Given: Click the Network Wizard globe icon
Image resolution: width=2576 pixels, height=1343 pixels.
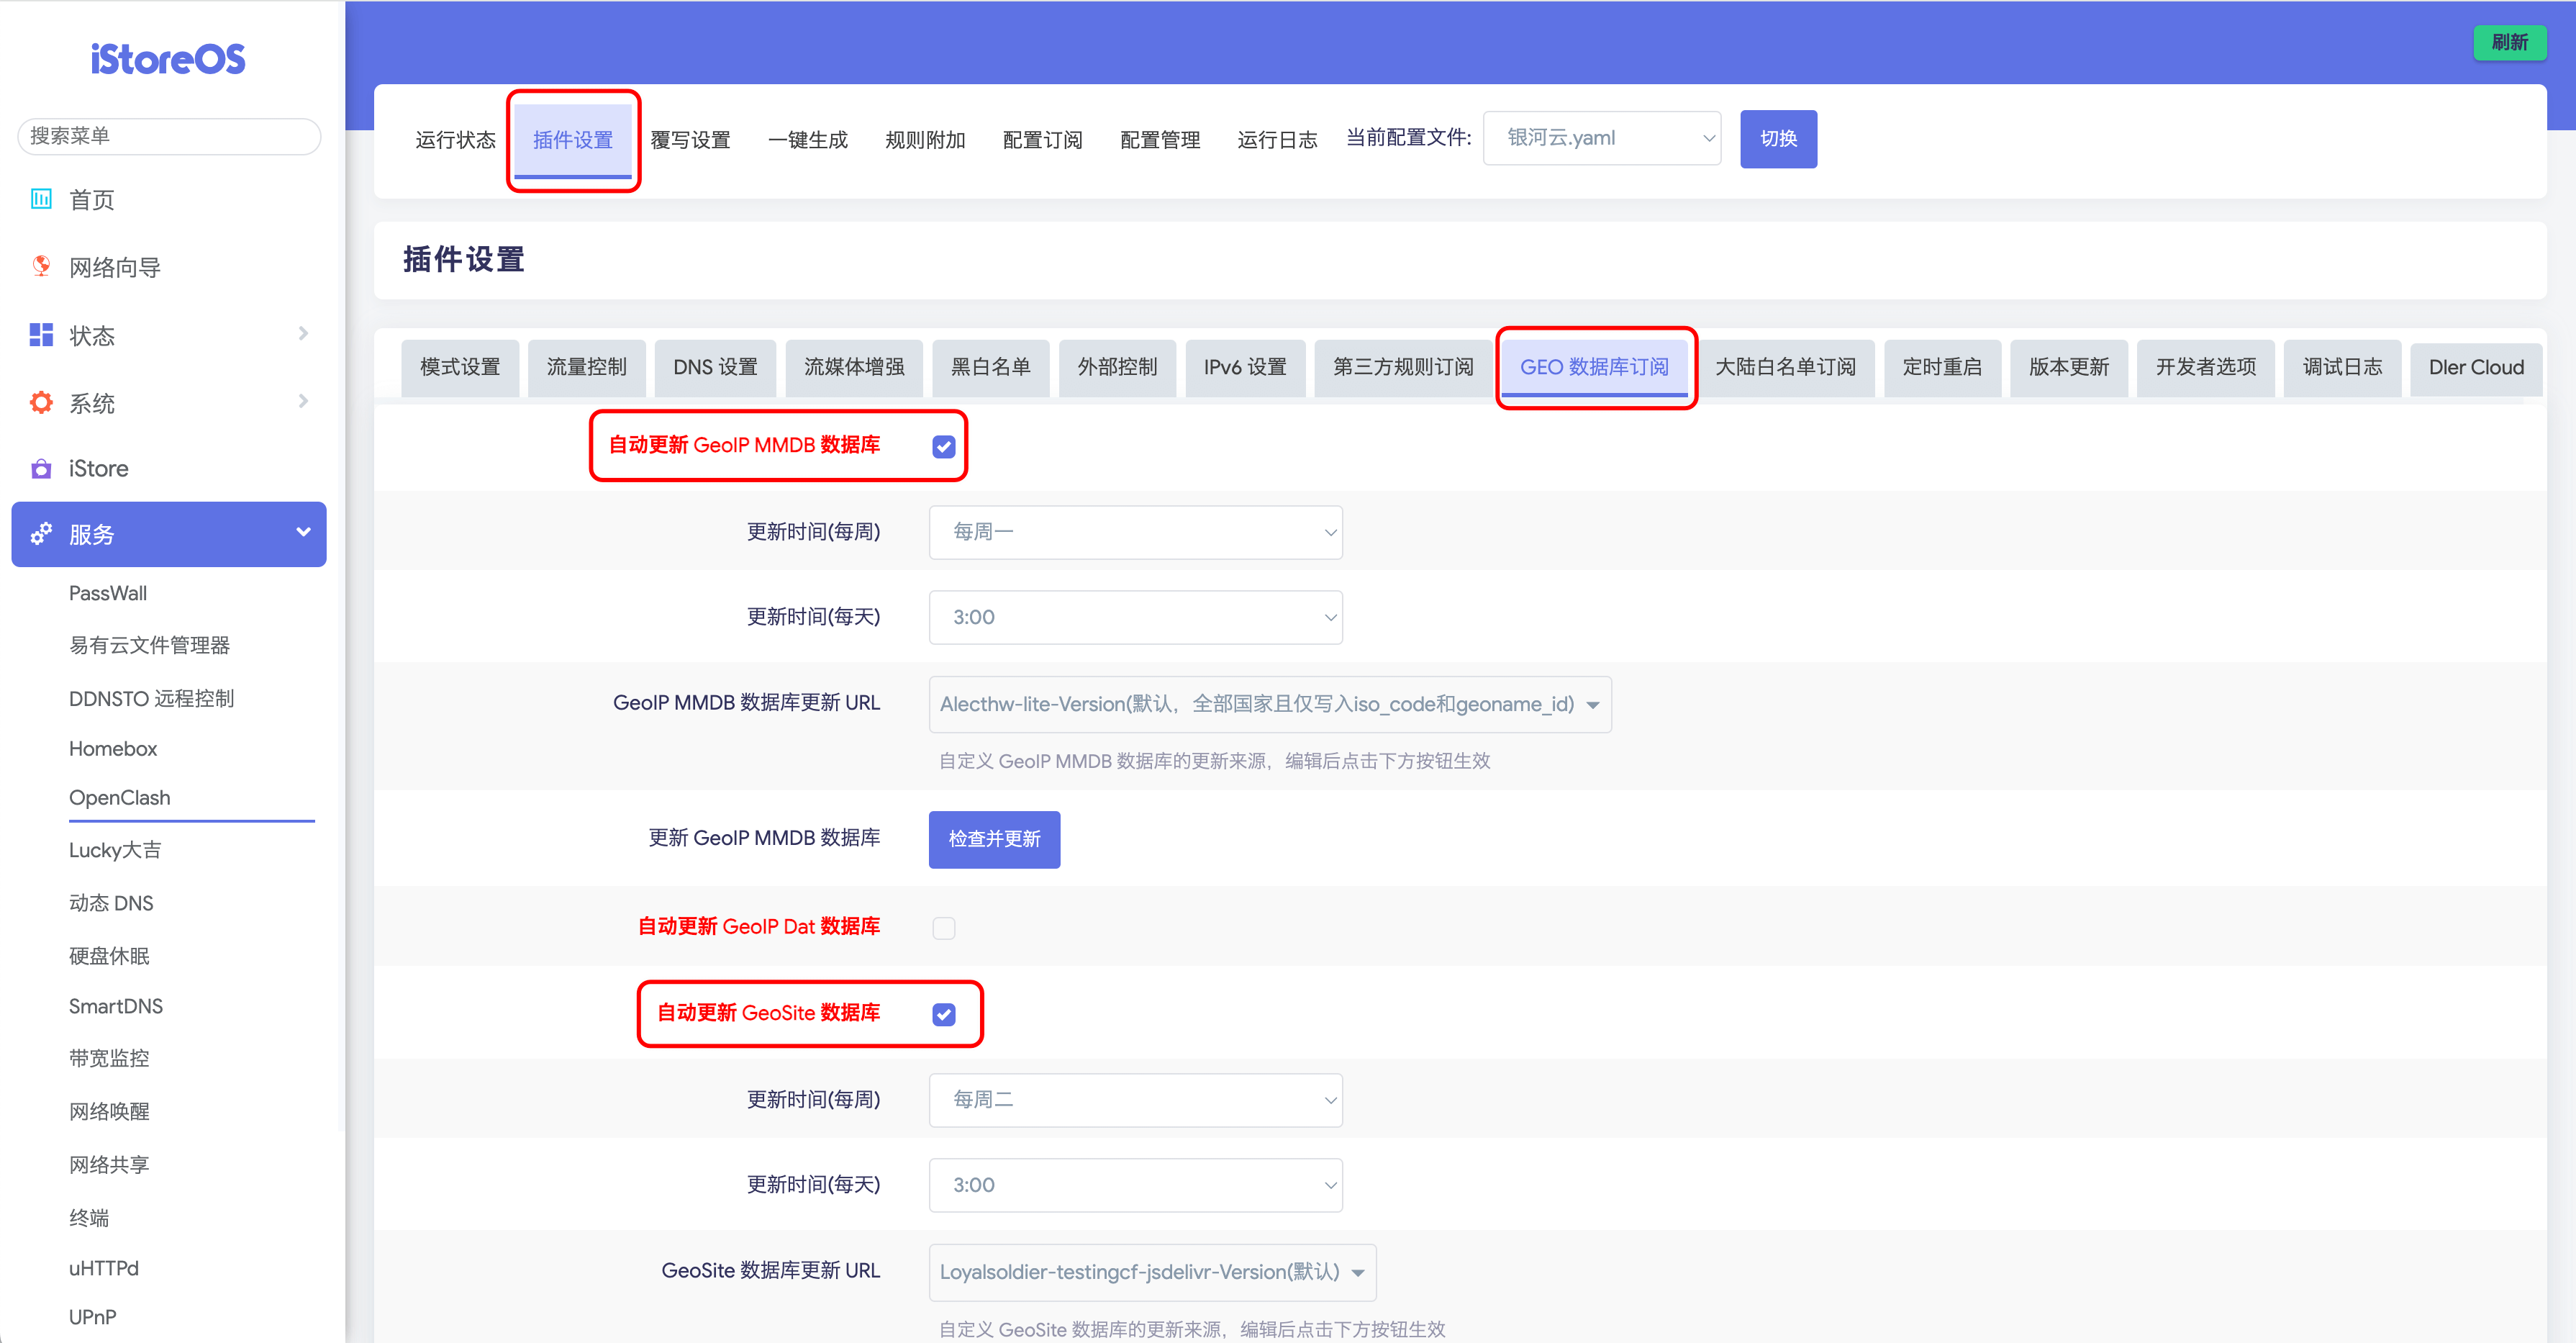Looking at the screenshot, I should [x=41, y=266].
